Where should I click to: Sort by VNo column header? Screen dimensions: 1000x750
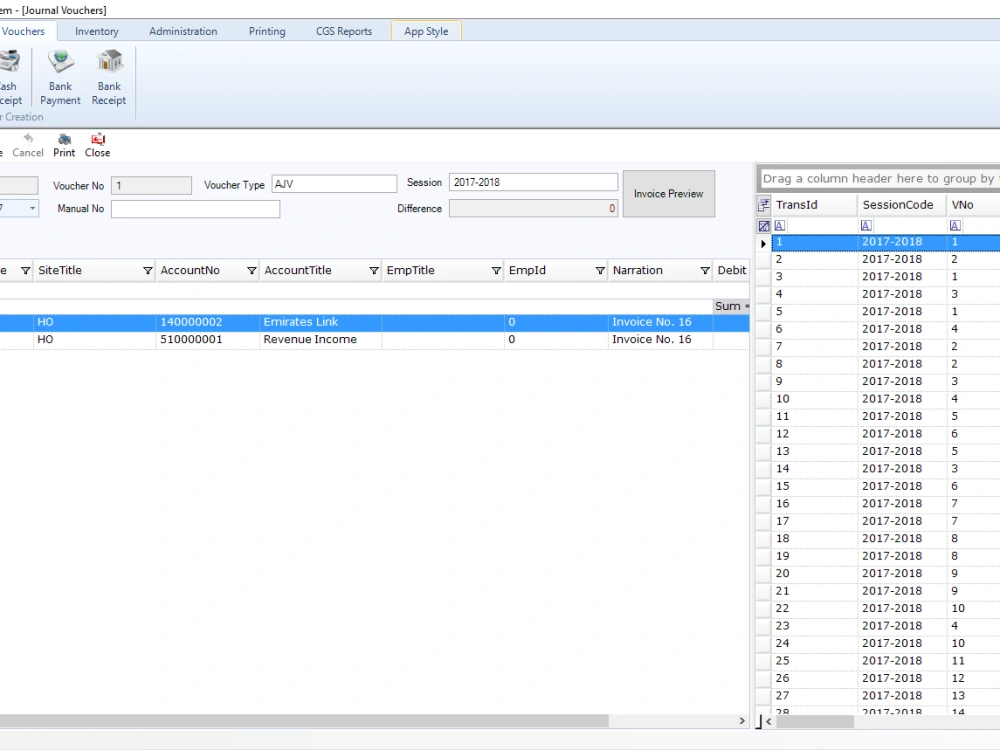tap(973, 205)
